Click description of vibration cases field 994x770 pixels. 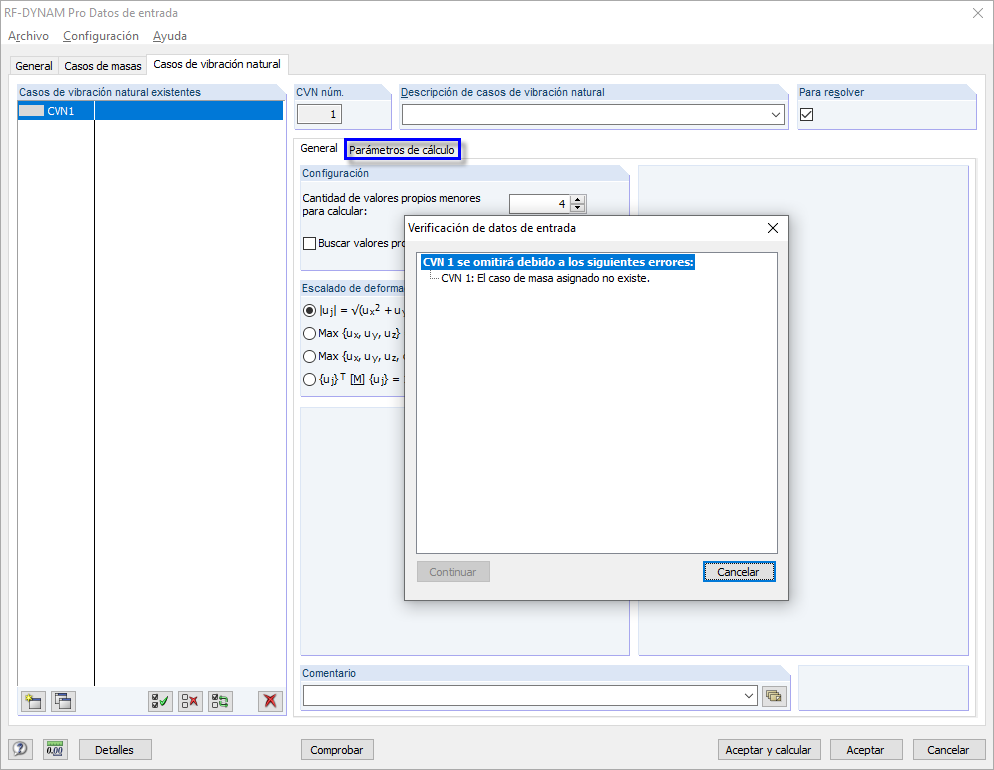click(x=585, y=115)
